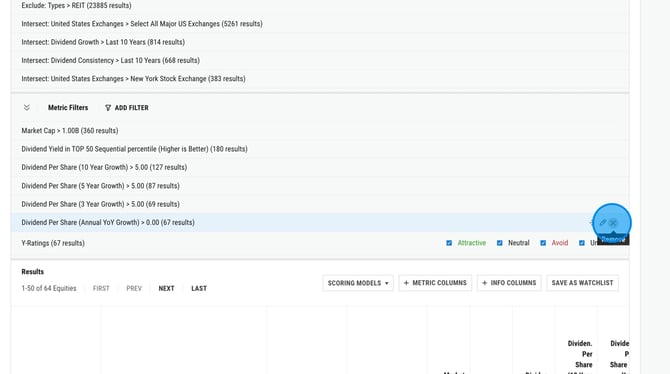Screen dimensions: 670x374
Task: Click the 1-50 of 64 Equities count
Action: click(49, 289)
